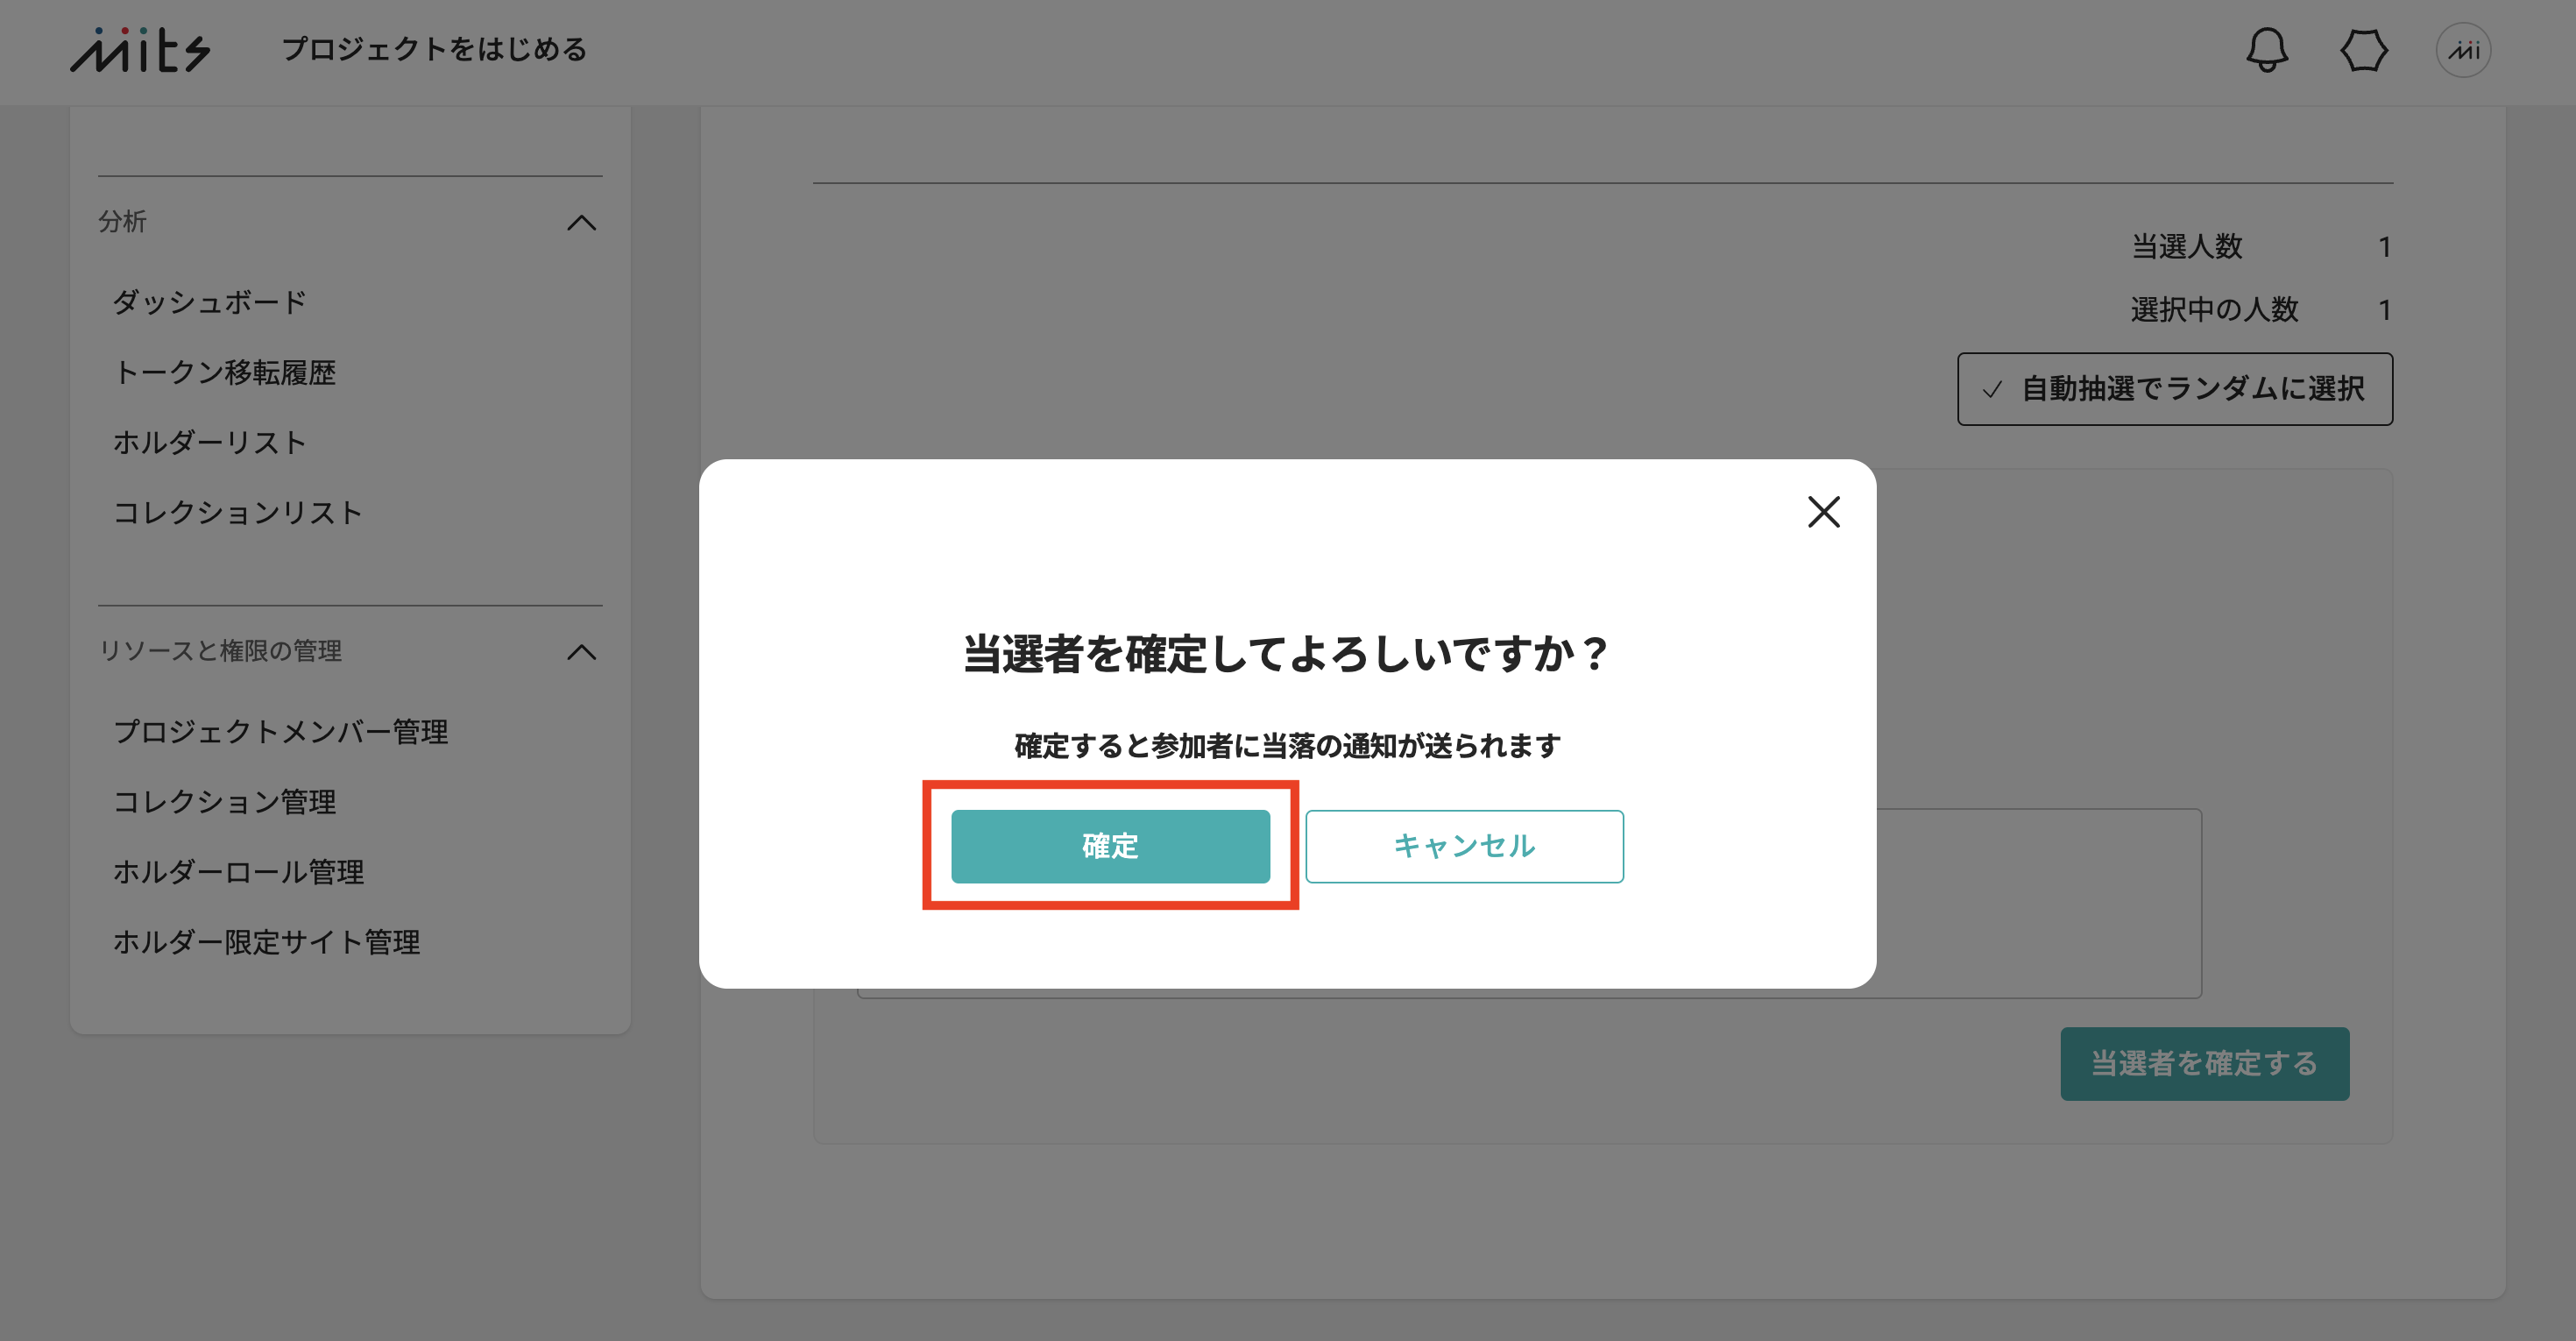This screenshot has height=1341, width=2576.
Task: Open the notification bell
Action: [2267, 50]
